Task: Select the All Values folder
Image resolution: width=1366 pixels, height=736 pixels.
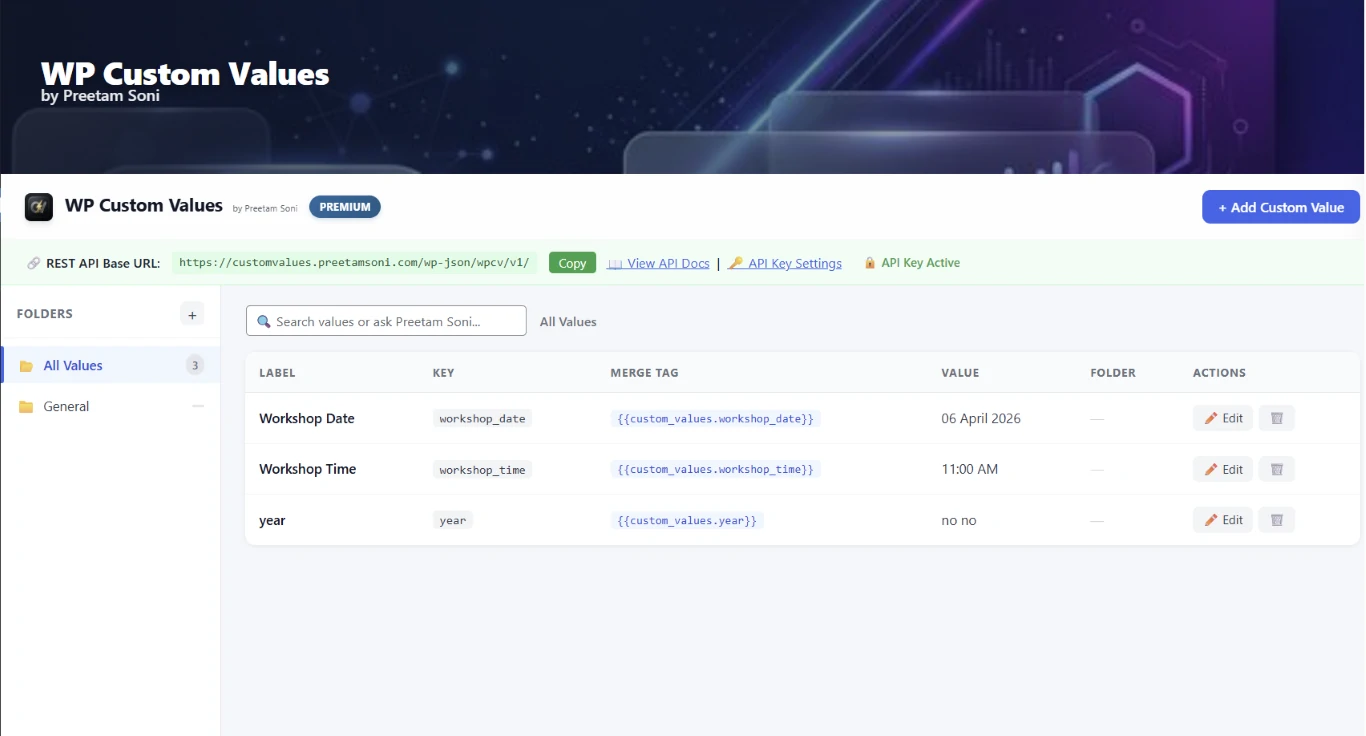Action: point(111,366)
